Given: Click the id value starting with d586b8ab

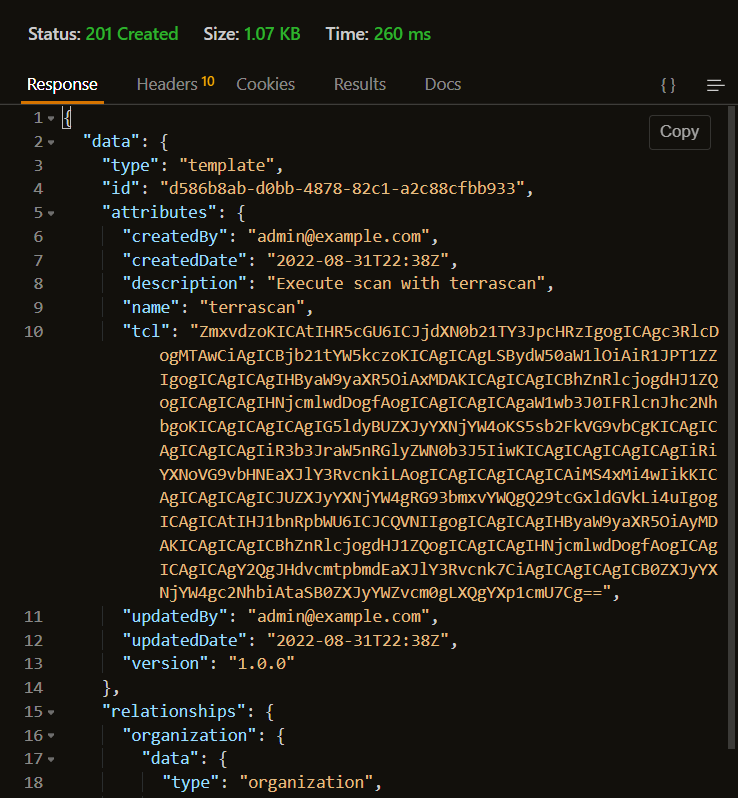Looking at the screenshot, I should 348,189.
